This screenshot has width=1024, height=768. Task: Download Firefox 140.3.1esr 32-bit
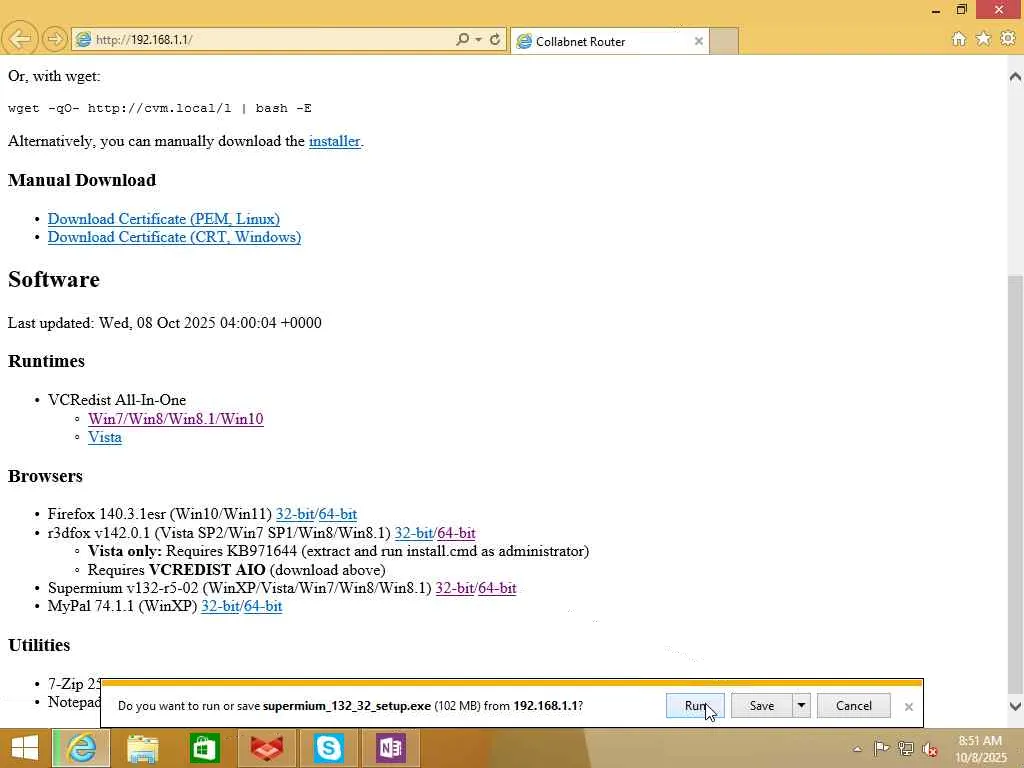pos(295,514)
